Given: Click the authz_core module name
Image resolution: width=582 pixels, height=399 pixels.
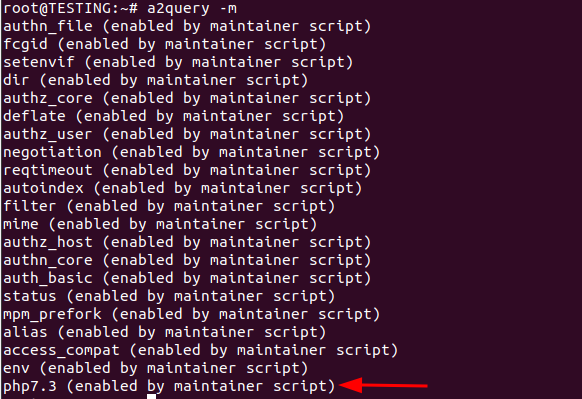Looking at the screenshot, I should point(48,98).
